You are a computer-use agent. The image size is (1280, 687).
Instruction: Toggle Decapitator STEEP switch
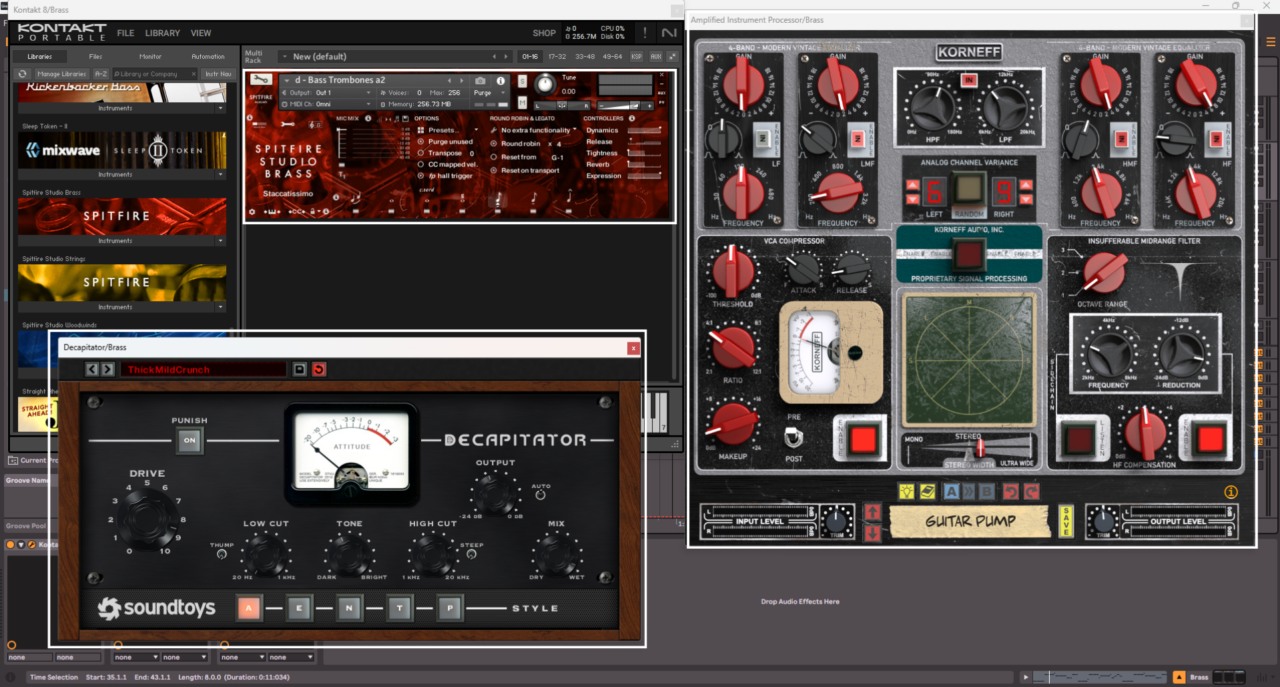click(x=472, y=554)
